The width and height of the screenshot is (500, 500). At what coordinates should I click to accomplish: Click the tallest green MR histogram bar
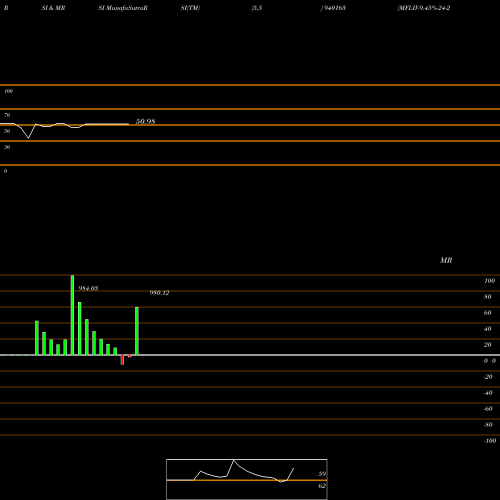(72, 315)
